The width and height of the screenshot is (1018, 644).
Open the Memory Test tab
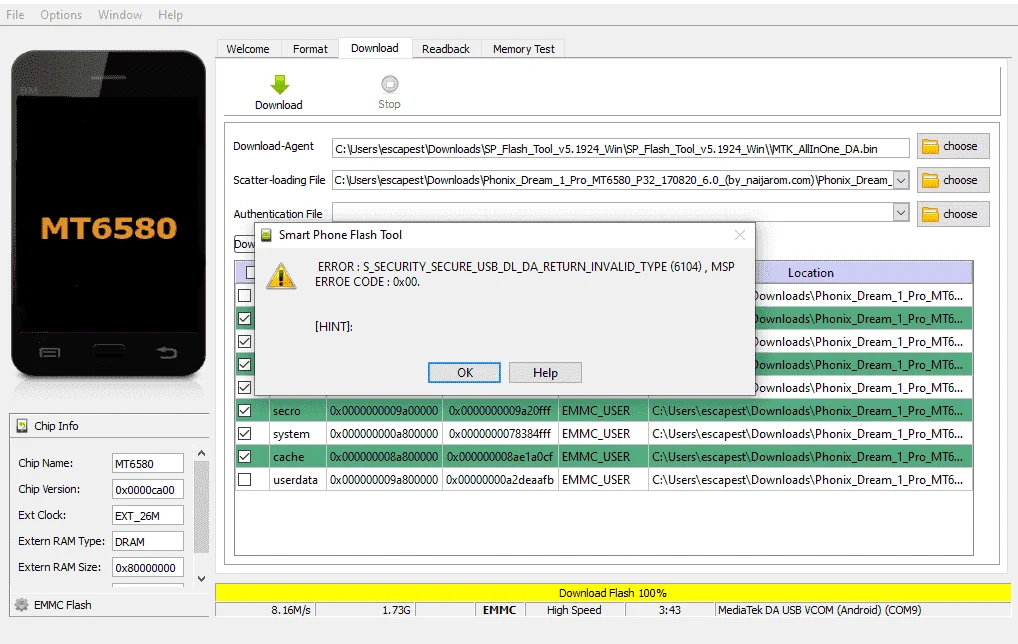524,49
